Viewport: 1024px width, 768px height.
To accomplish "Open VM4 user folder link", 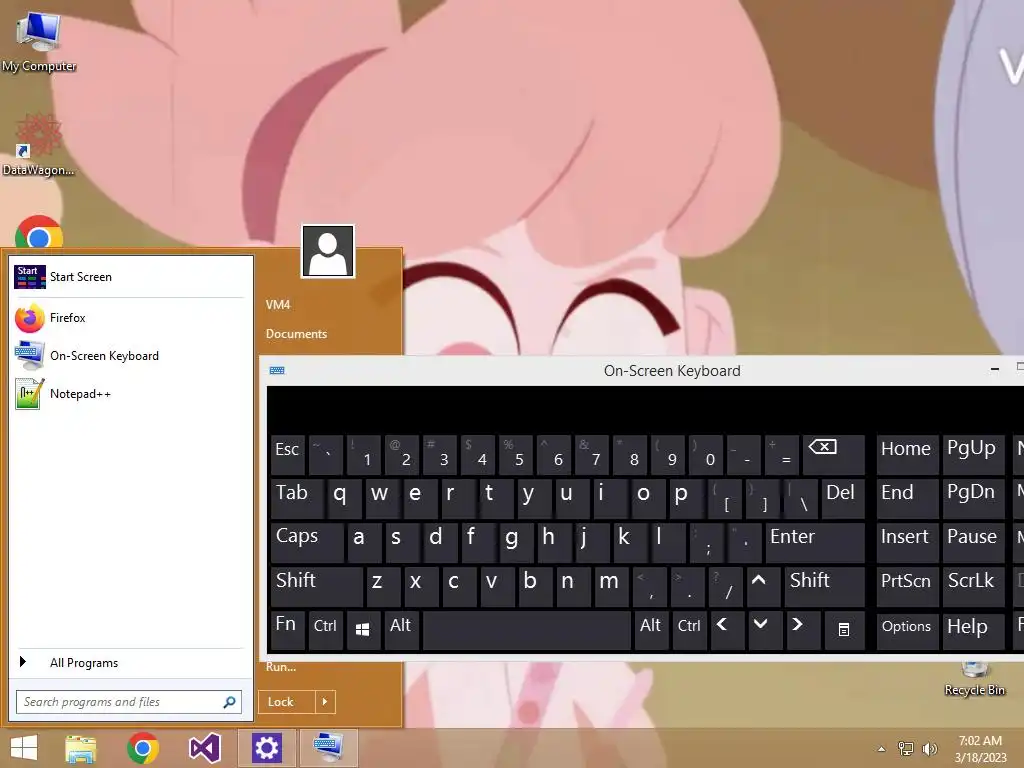I will coord(278,304).
